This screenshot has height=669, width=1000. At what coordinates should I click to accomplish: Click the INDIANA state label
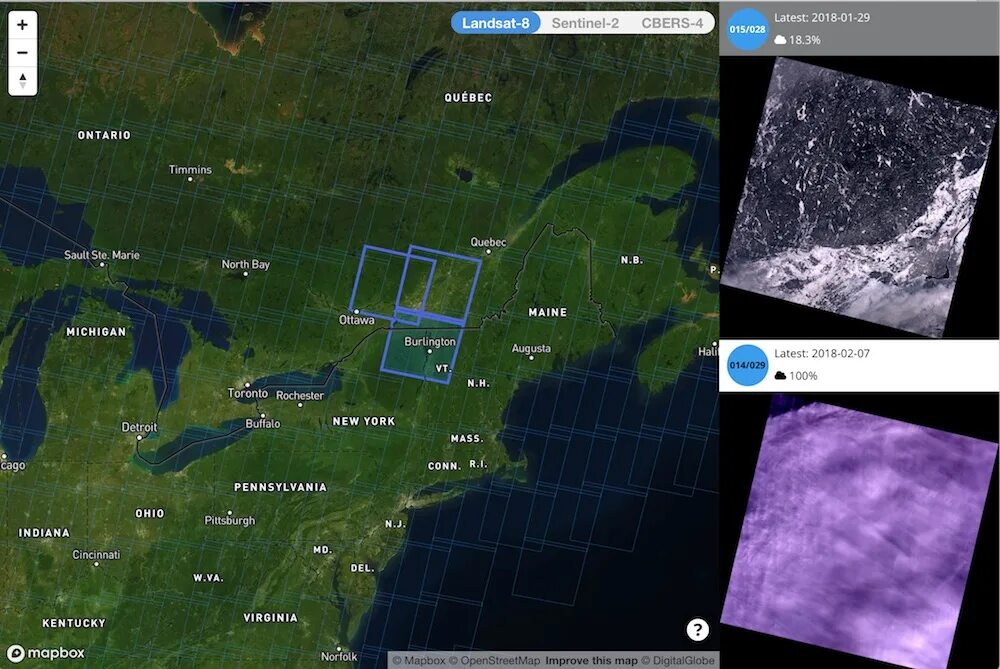[44, 533]
